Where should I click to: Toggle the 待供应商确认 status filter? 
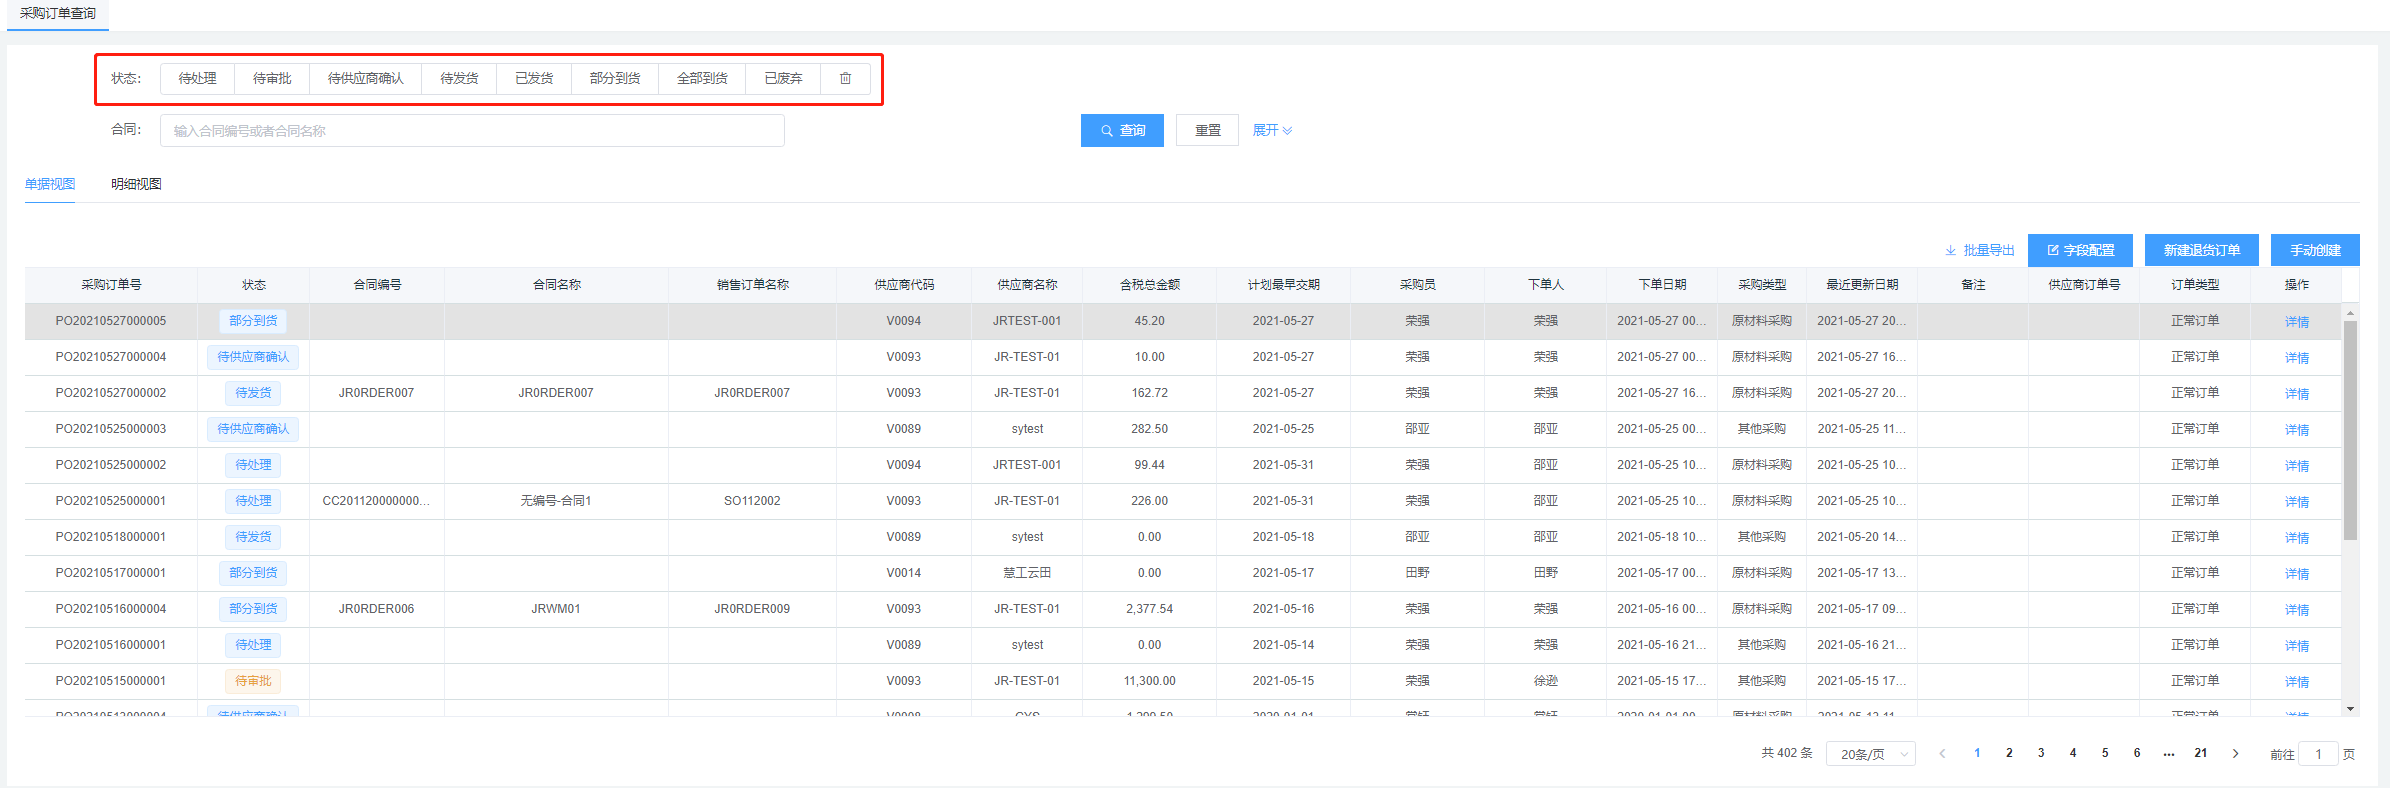(365, 78)
